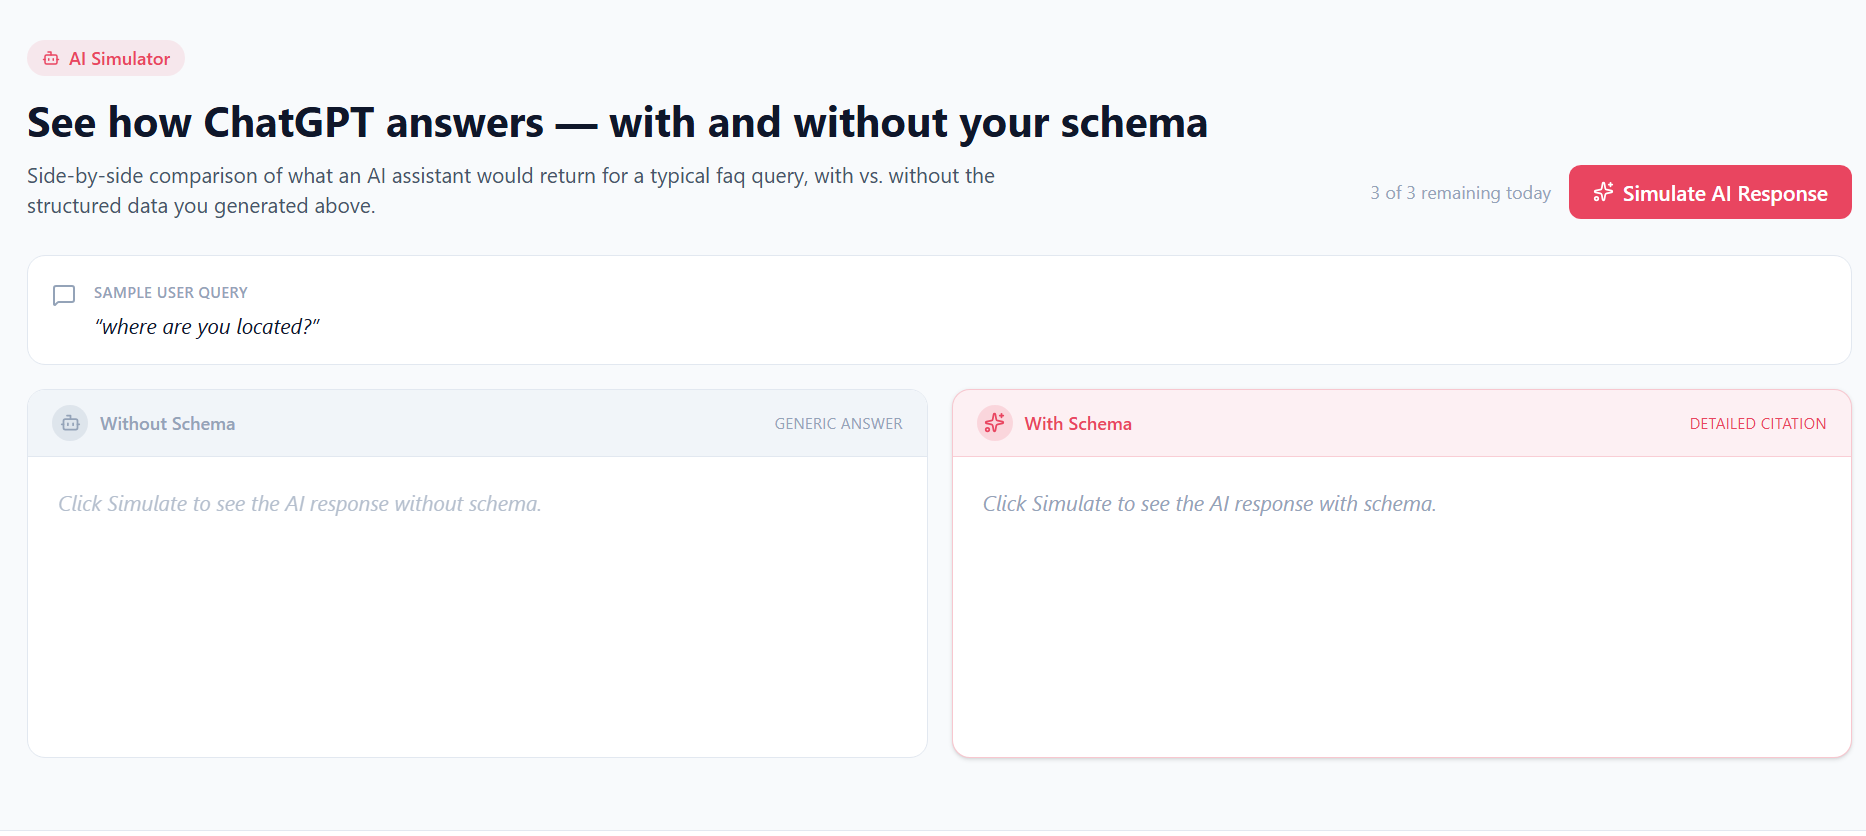Click the Sample User Query card

pos(939,309)
